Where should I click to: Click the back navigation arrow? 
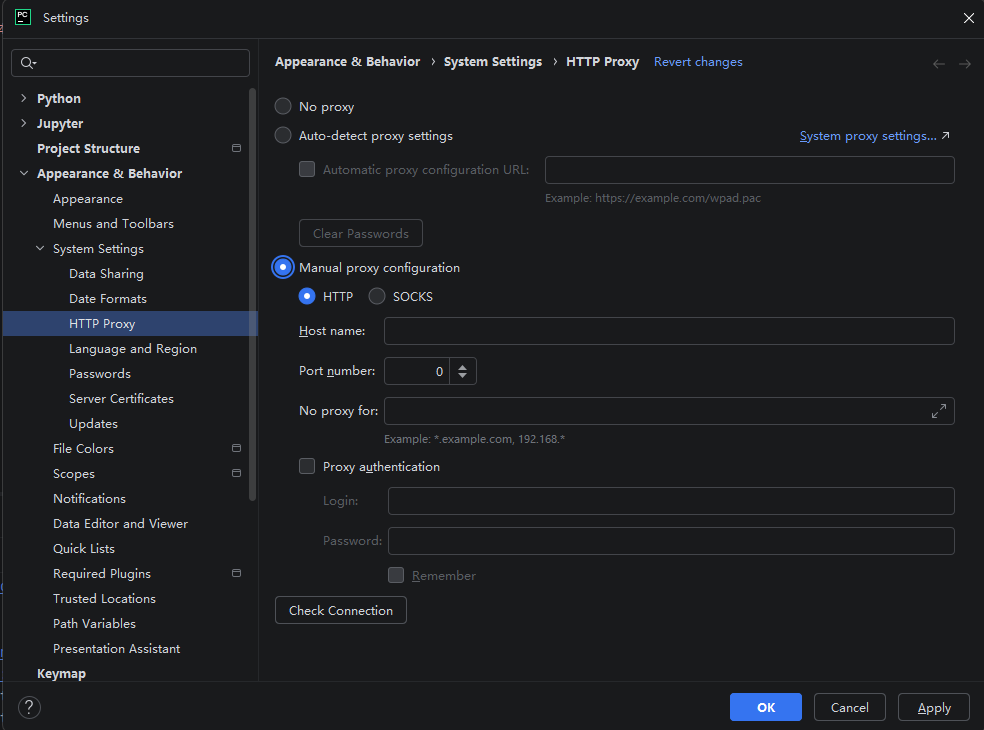point(939,63)
